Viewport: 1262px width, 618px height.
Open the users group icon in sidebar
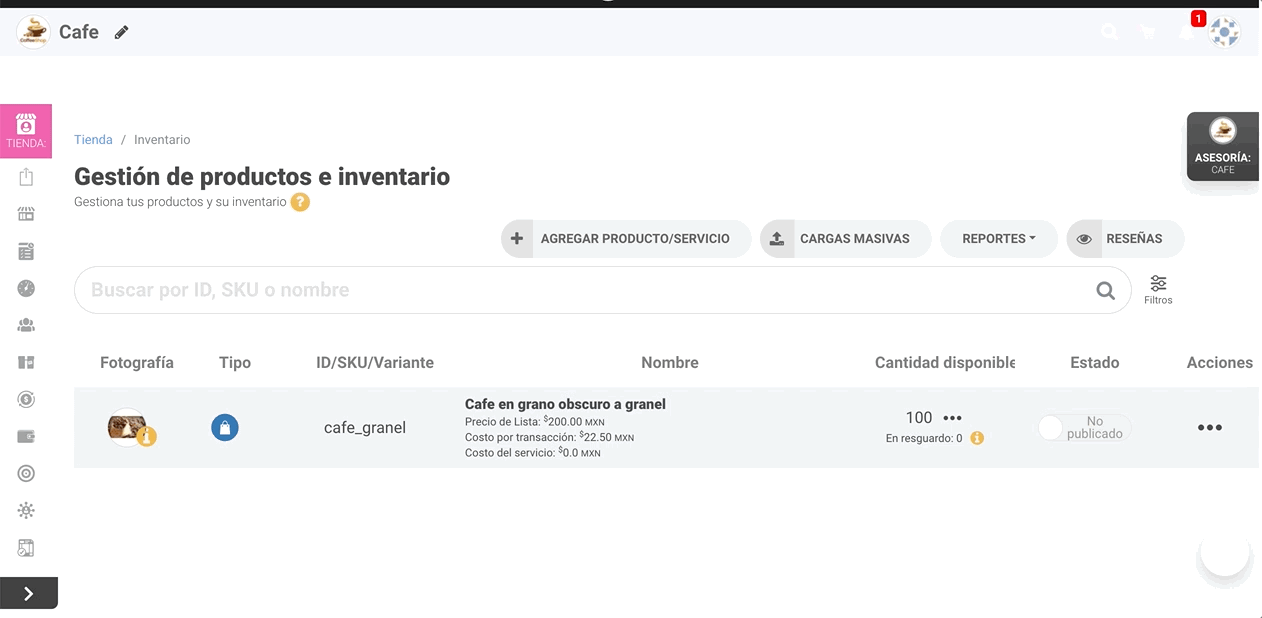click(x=26, y=325)
